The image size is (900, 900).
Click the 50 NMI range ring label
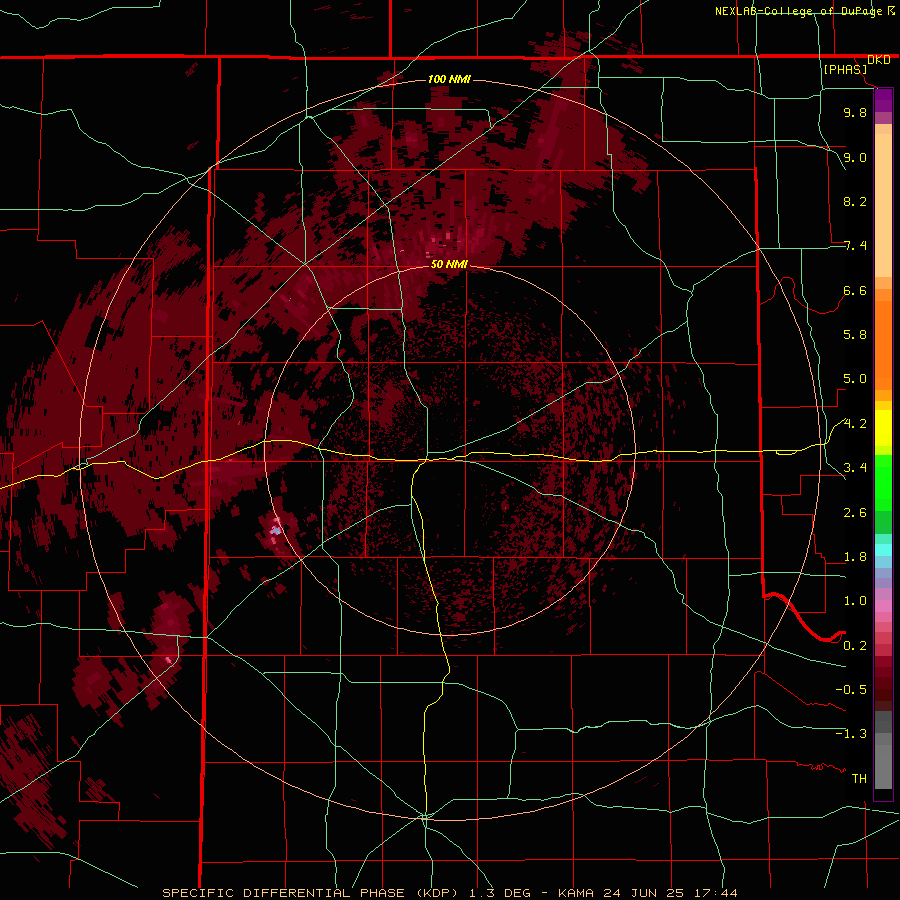(x=449, y=264)
